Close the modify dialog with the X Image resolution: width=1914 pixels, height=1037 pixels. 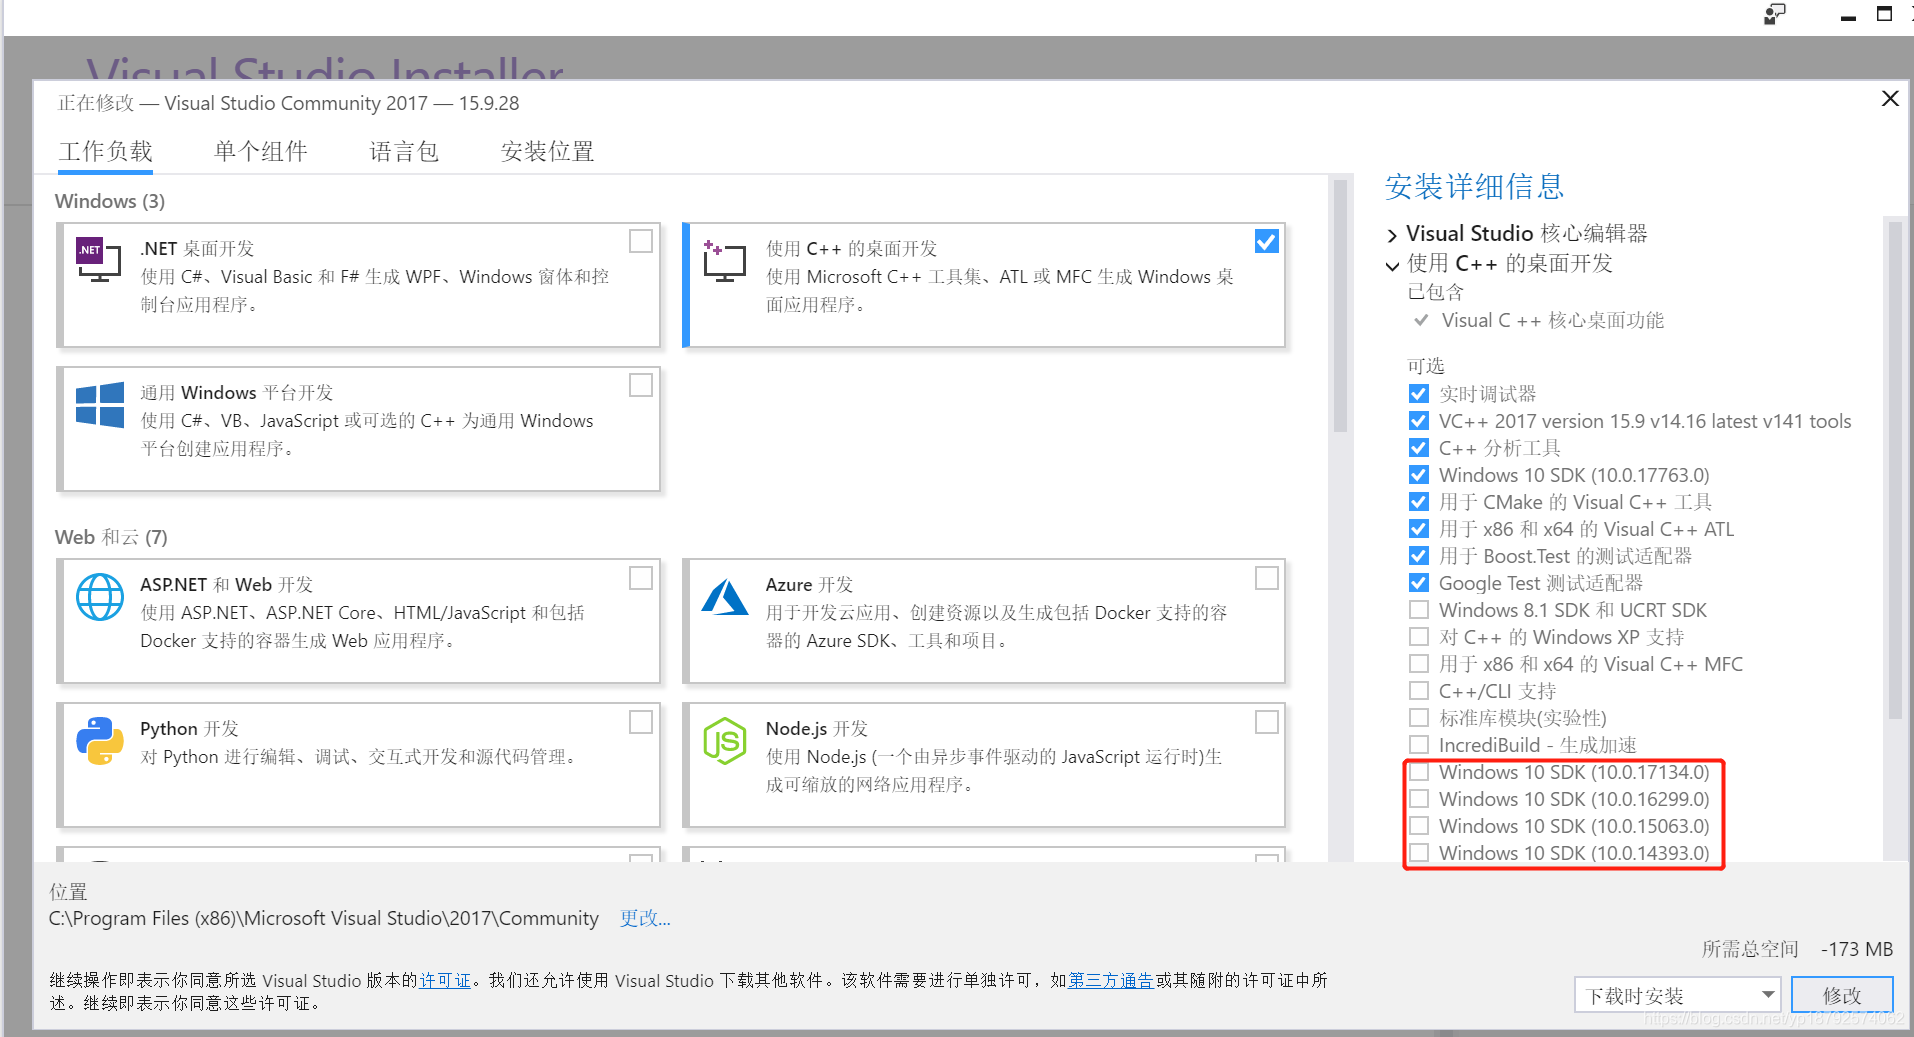coord(1889,98)
